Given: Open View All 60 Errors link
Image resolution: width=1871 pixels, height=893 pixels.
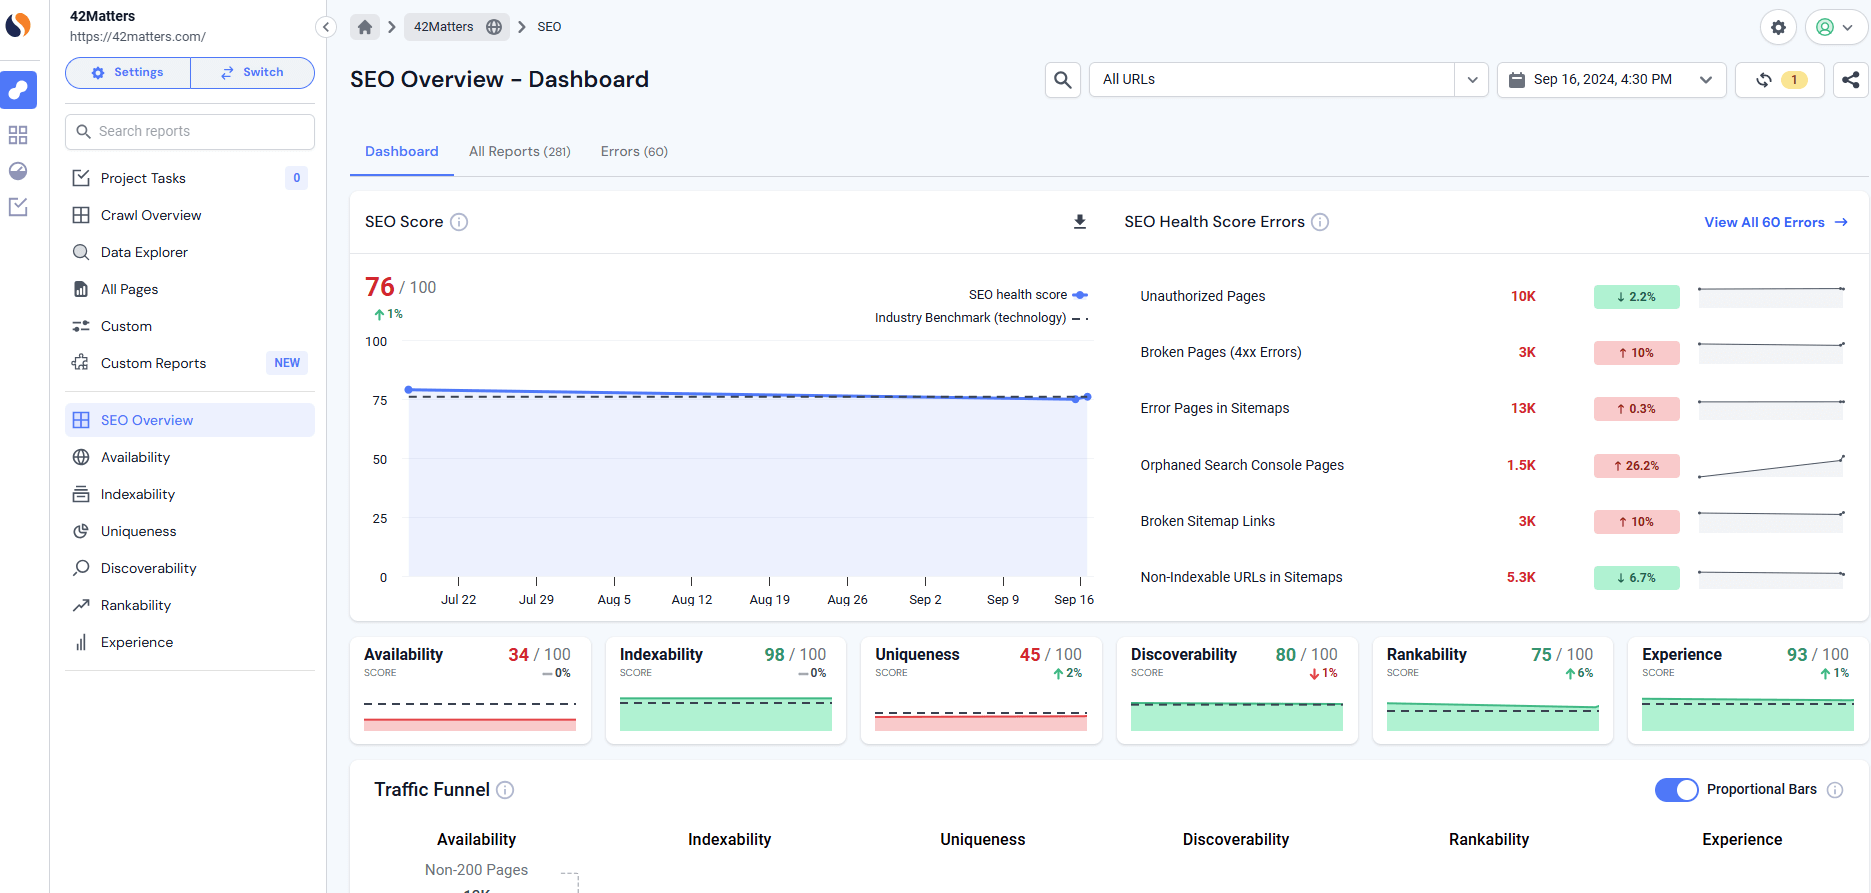Looking at the screenshot, I should [1776, 222].
